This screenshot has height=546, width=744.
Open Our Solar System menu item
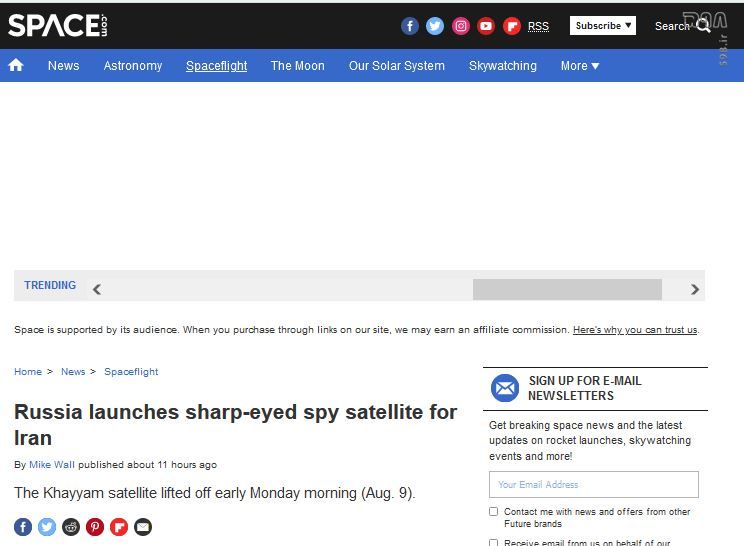(x=397, y=65)
